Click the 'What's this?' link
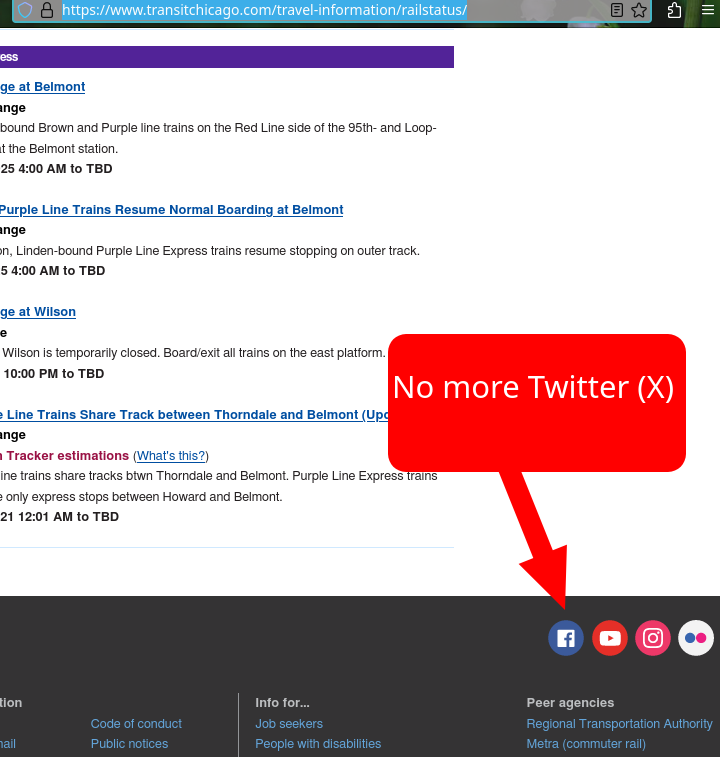The width and height of the screenshot is (720, 757). pos(171,456)
